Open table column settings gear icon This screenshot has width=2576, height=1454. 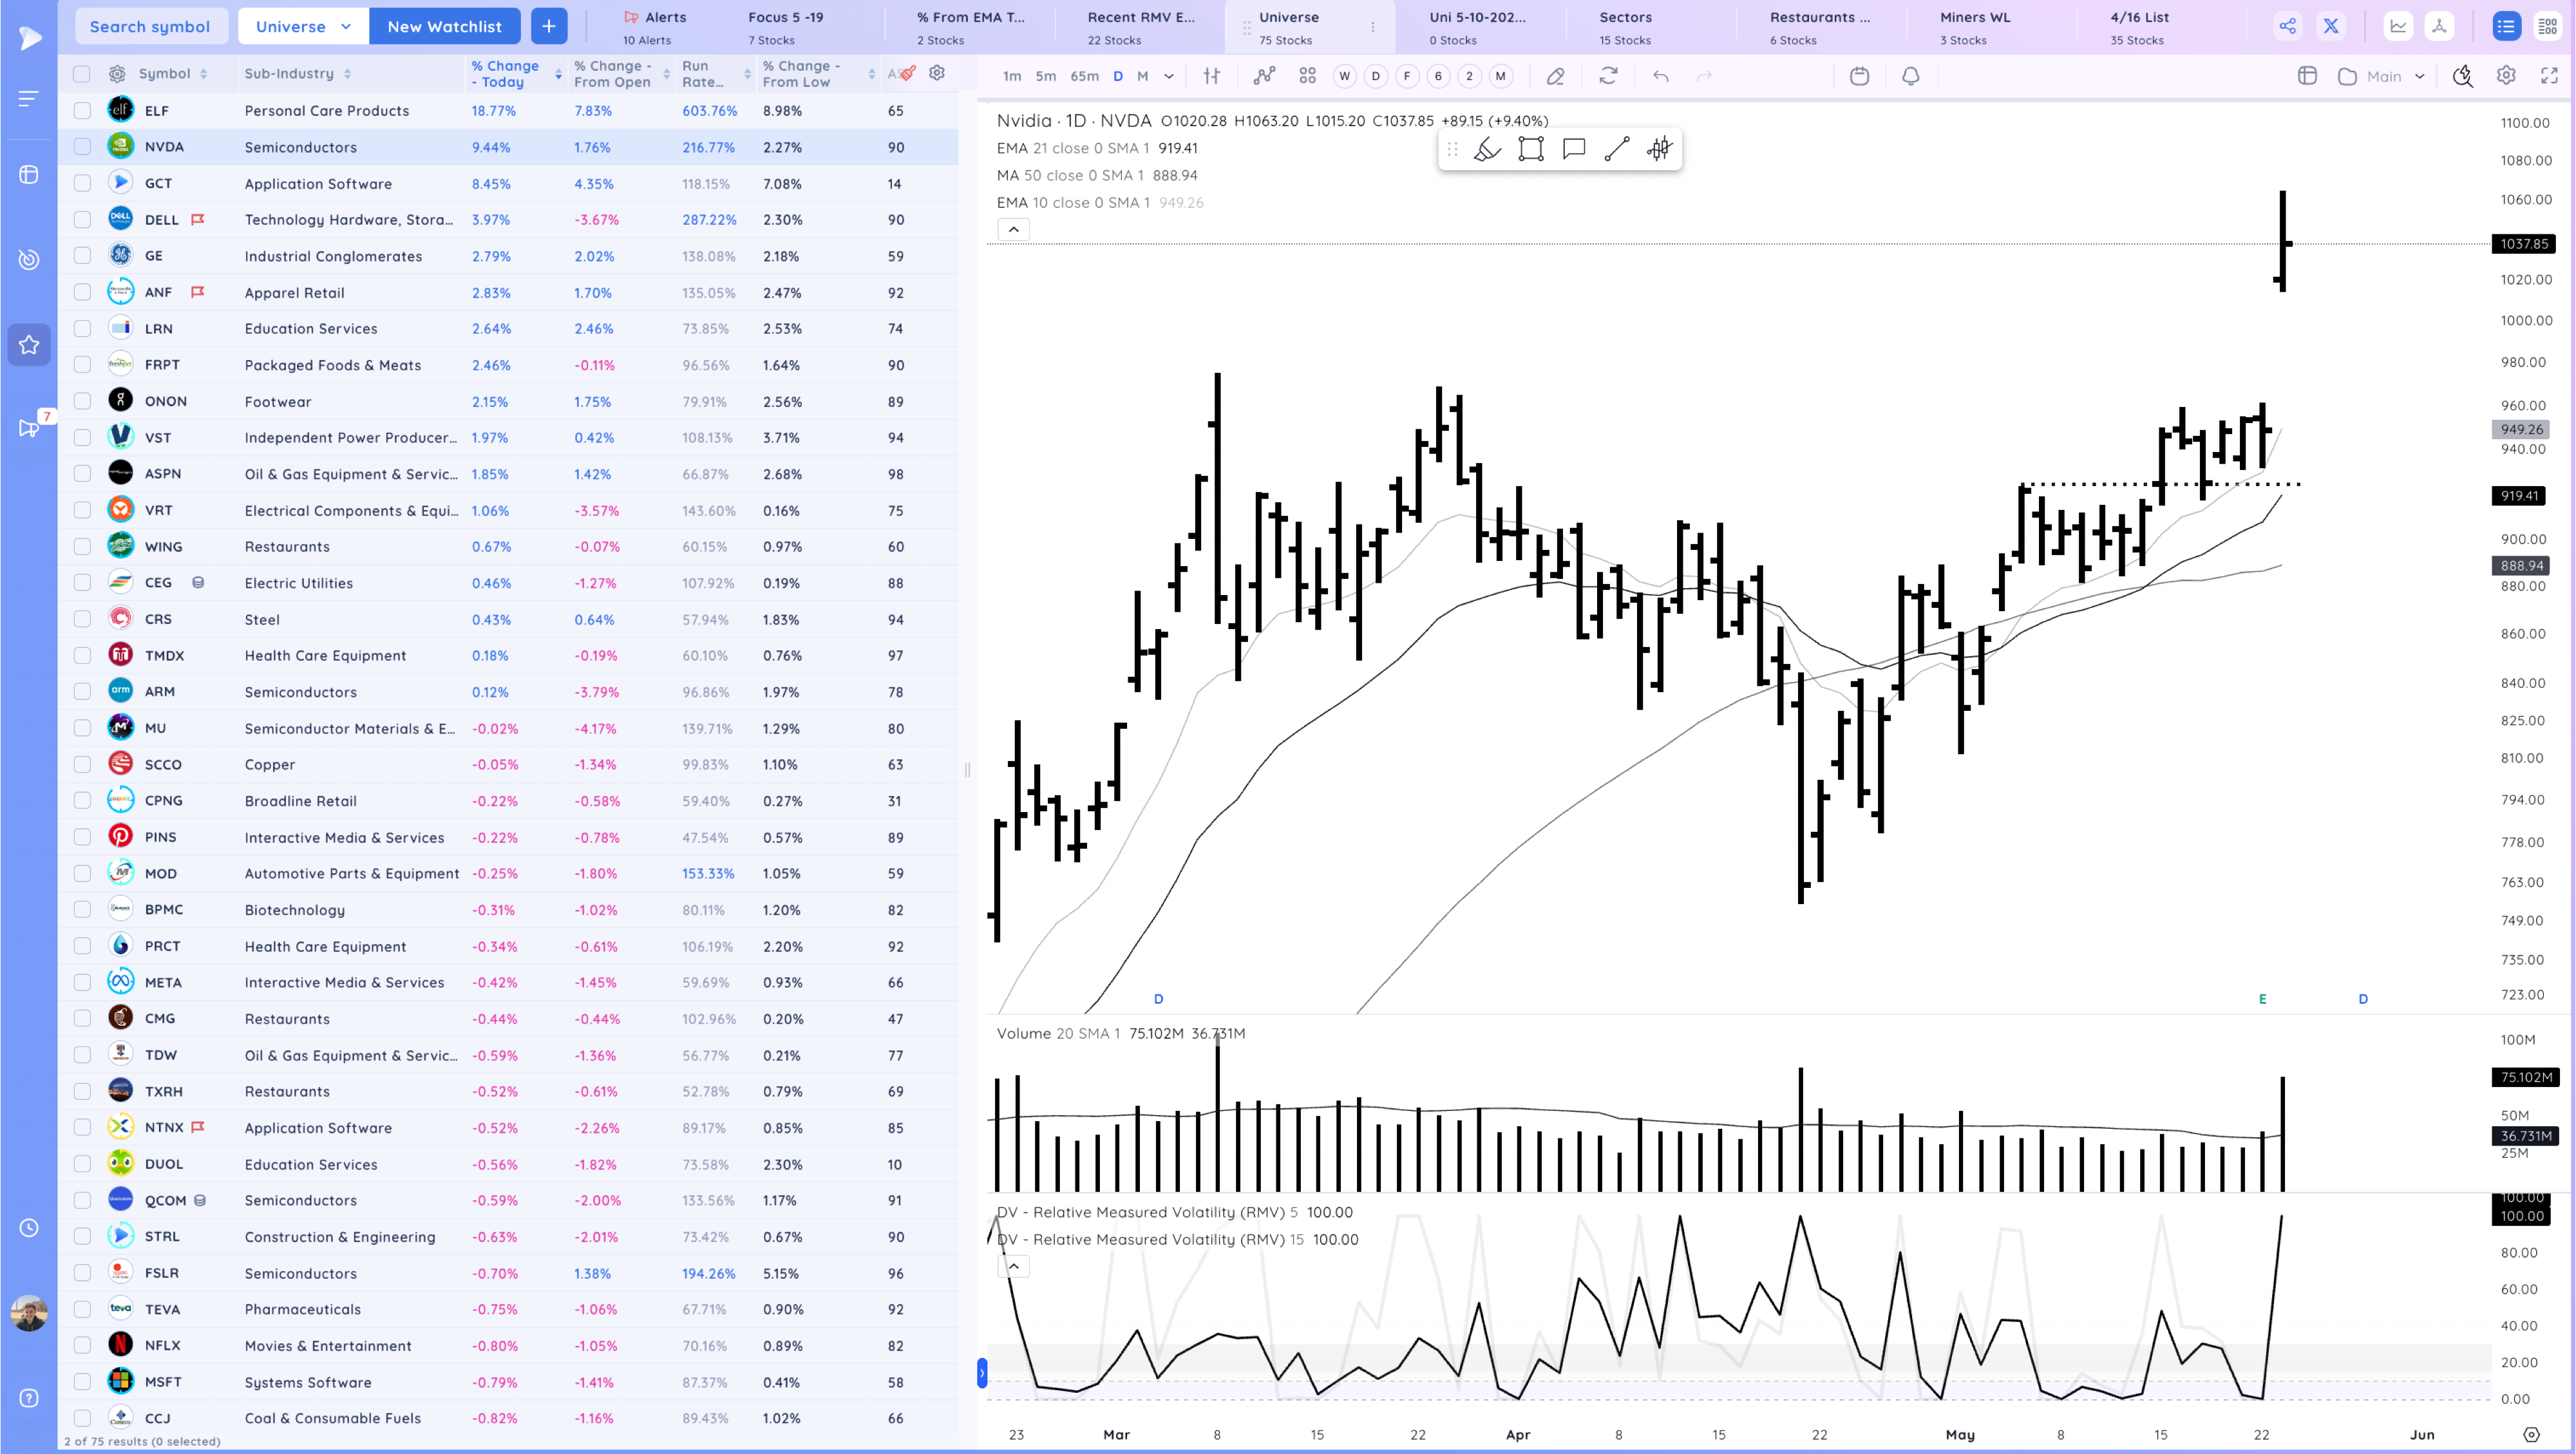[x=937, y=73]
